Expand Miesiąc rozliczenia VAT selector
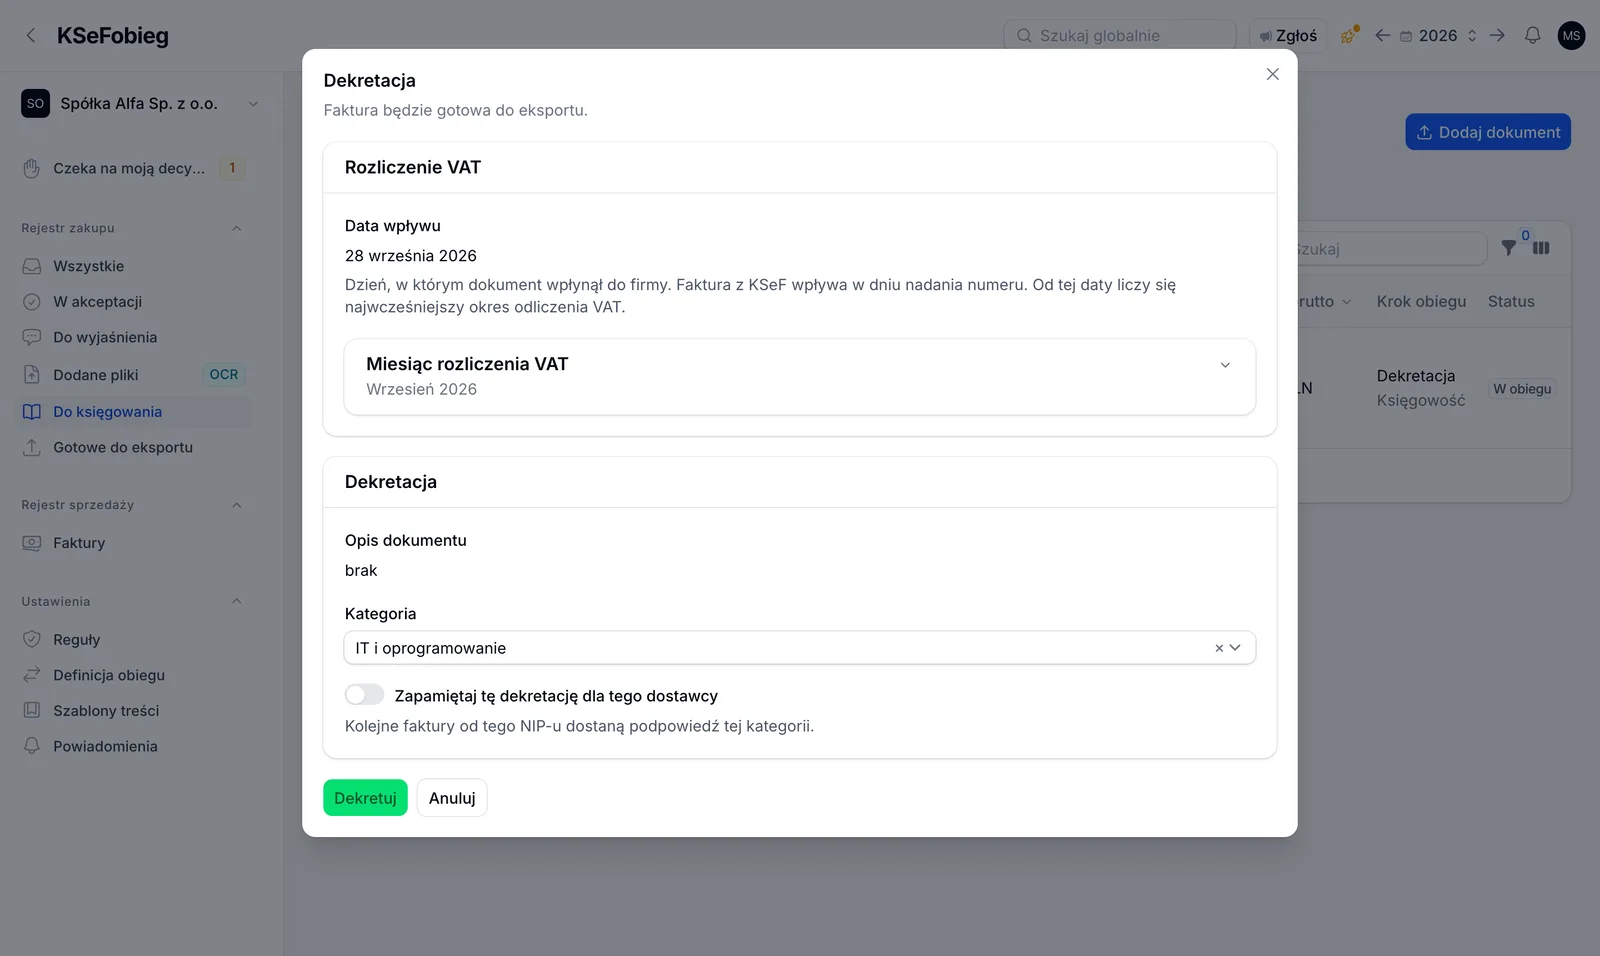Viewport: 1600px width, 956px height. pyautogui.click(x=799, y=376)
